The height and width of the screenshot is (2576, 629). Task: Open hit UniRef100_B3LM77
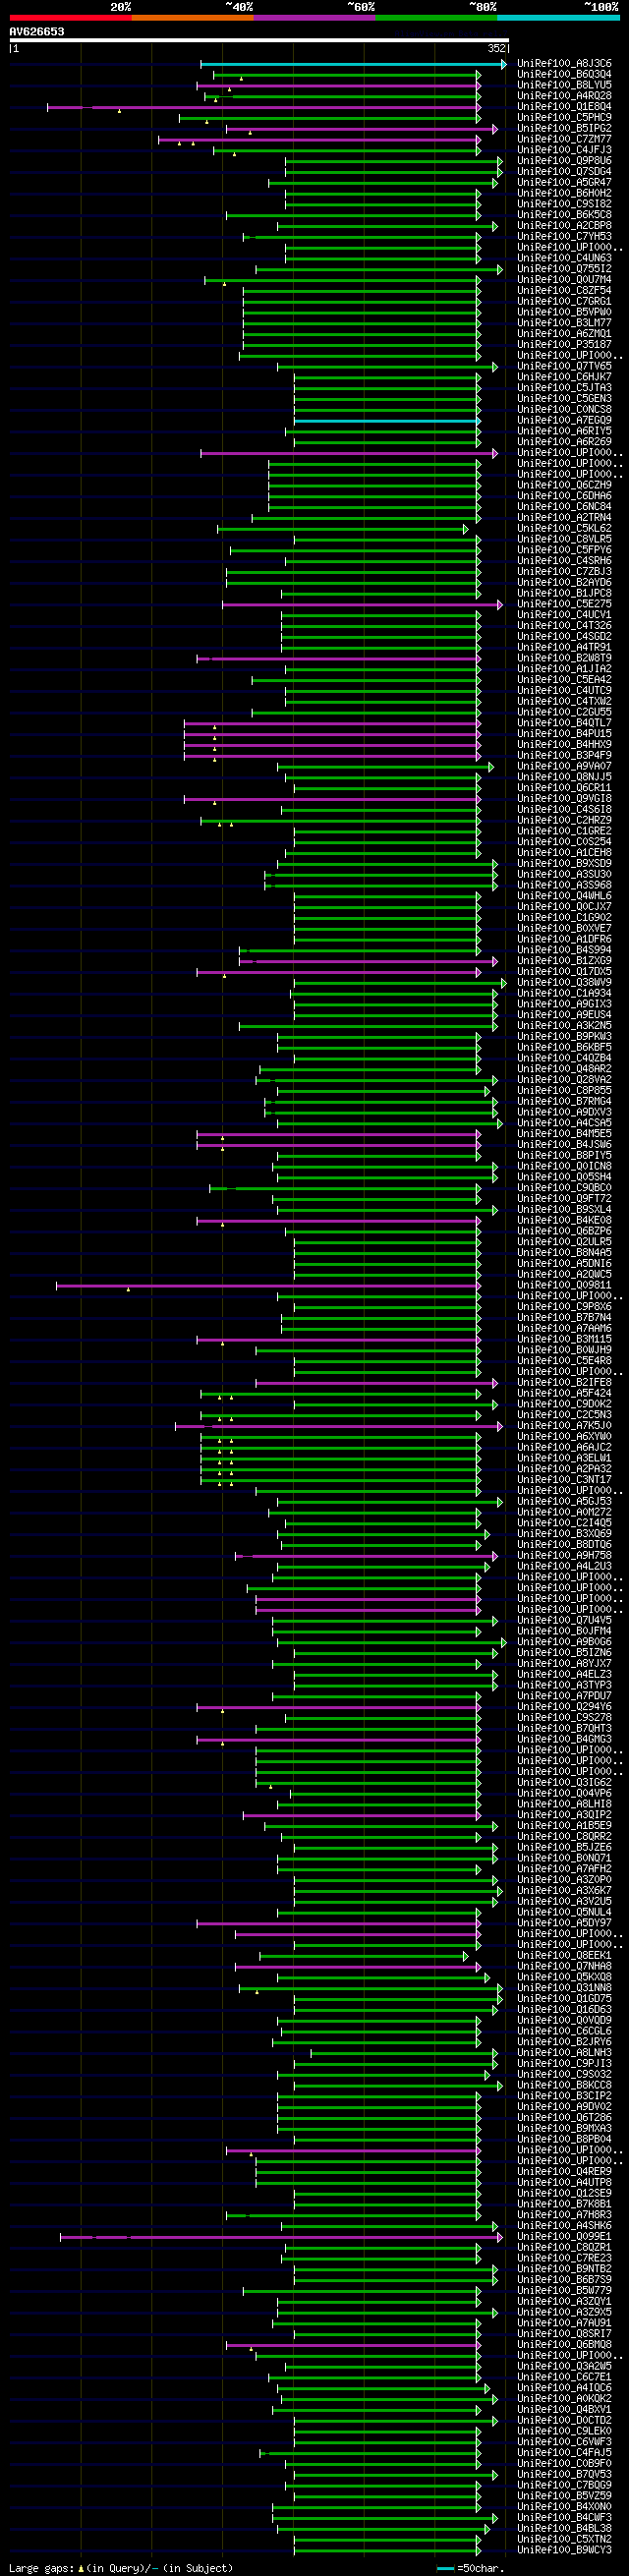[565, 323]
